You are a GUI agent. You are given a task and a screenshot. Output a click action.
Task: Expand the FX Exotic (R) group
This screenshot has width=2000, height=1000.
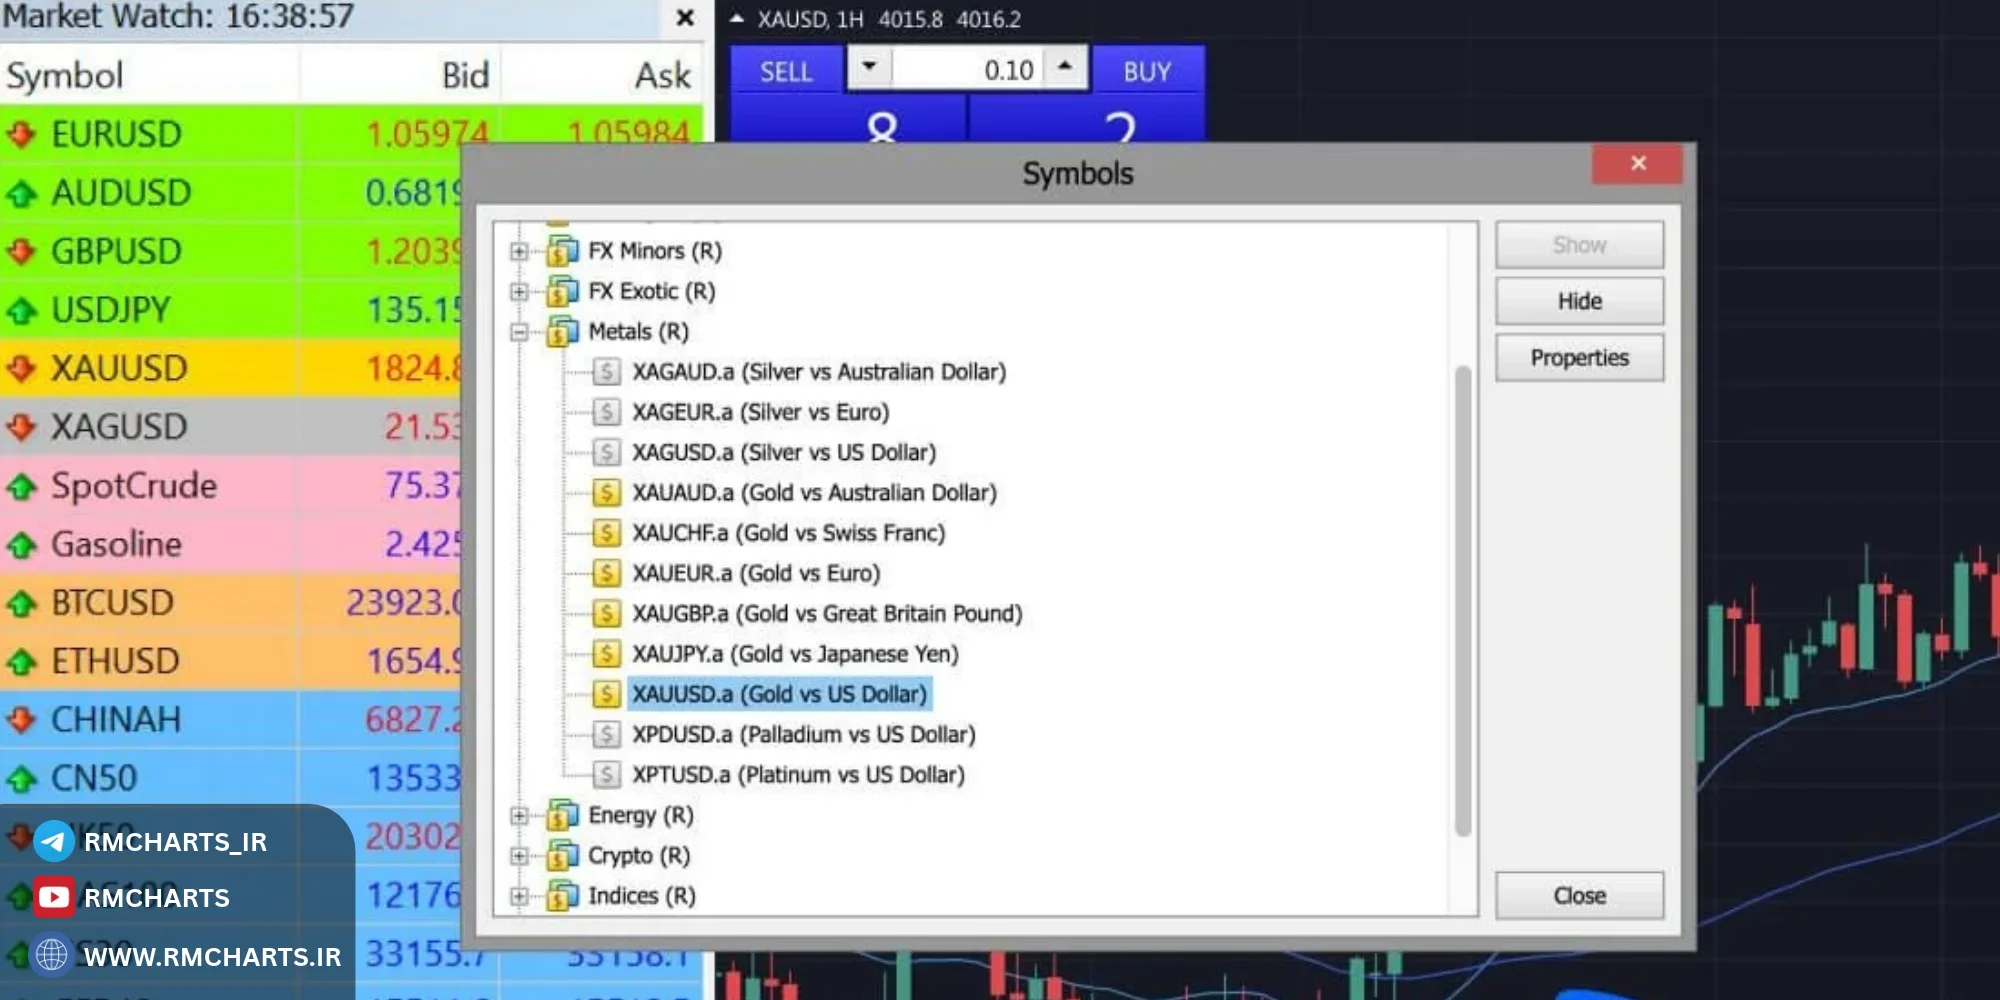click(518, 292)
